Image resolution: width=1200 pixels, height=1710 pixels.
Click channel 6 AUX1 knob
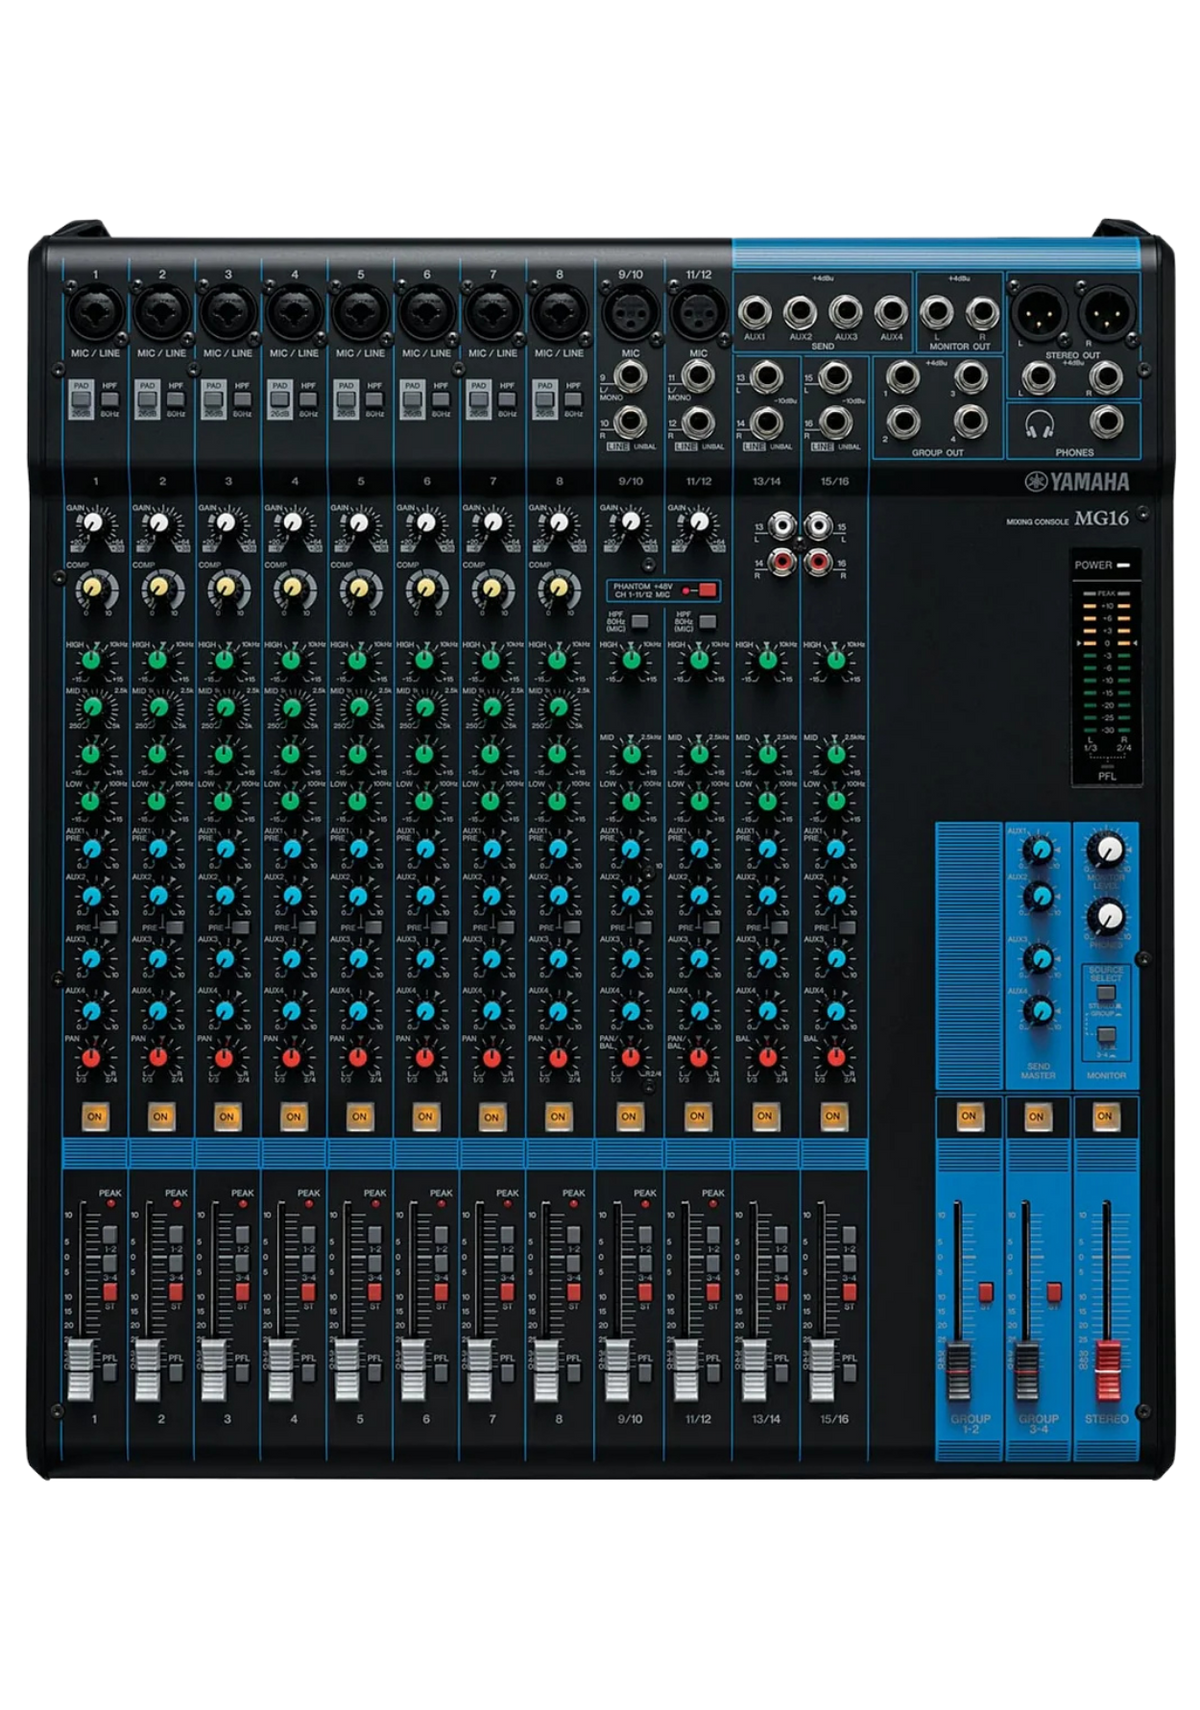click(425, 849)
